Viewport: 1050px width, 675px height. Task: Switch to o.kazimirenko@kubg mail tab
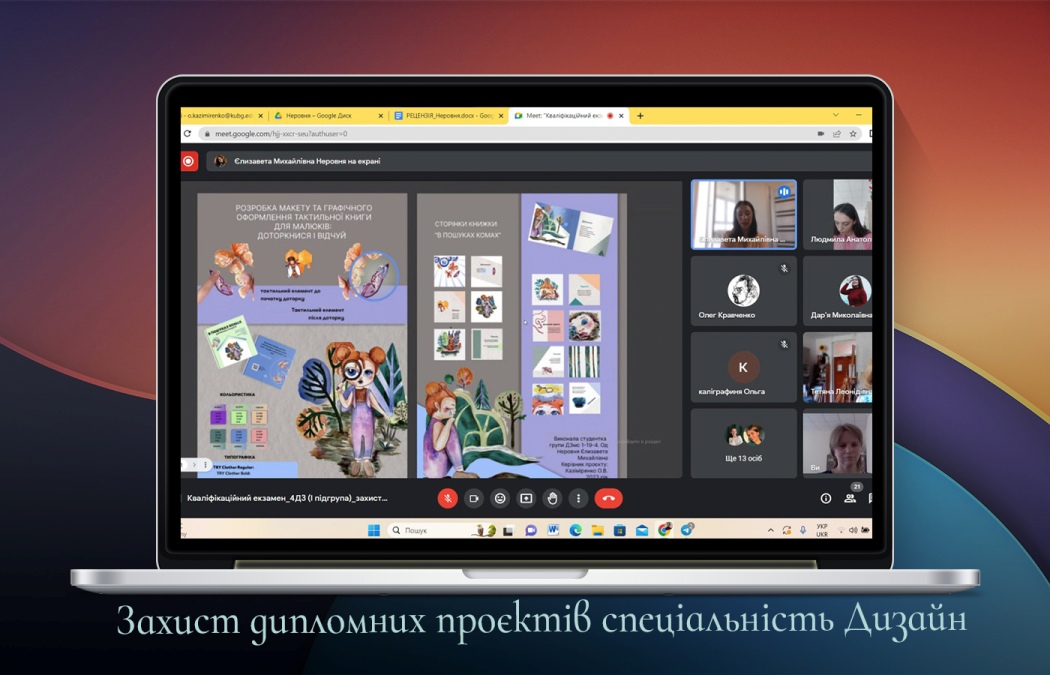tap(222, 116)
